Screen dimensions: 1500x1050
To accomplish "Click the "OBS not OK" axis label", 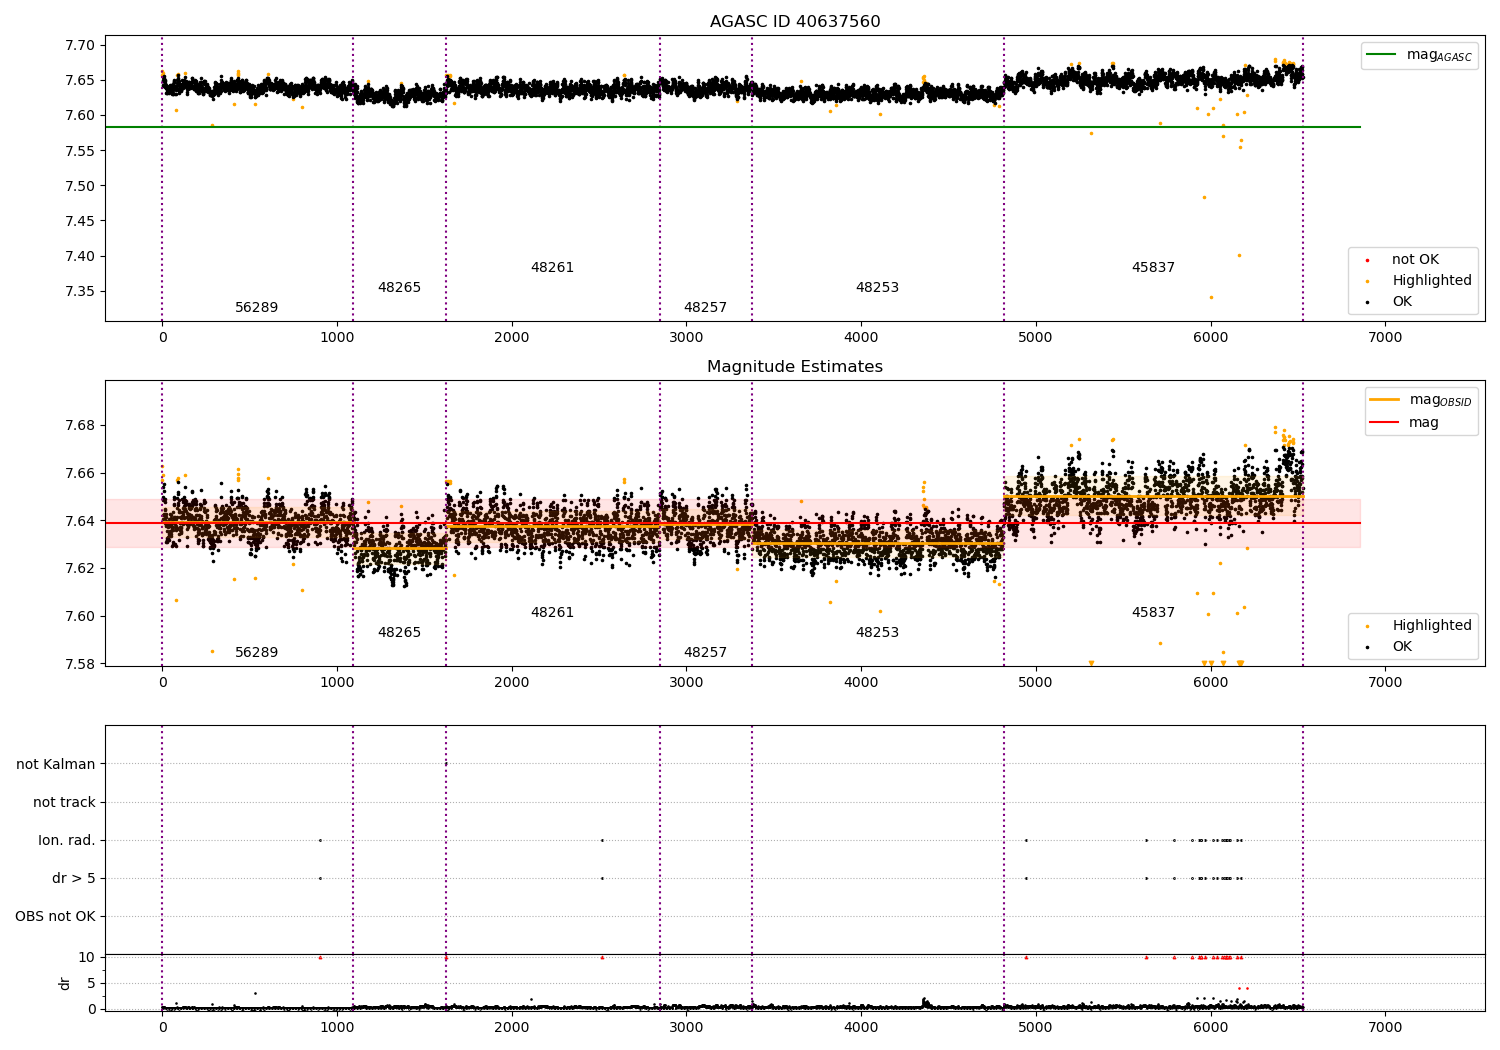I will coord(55,917).
